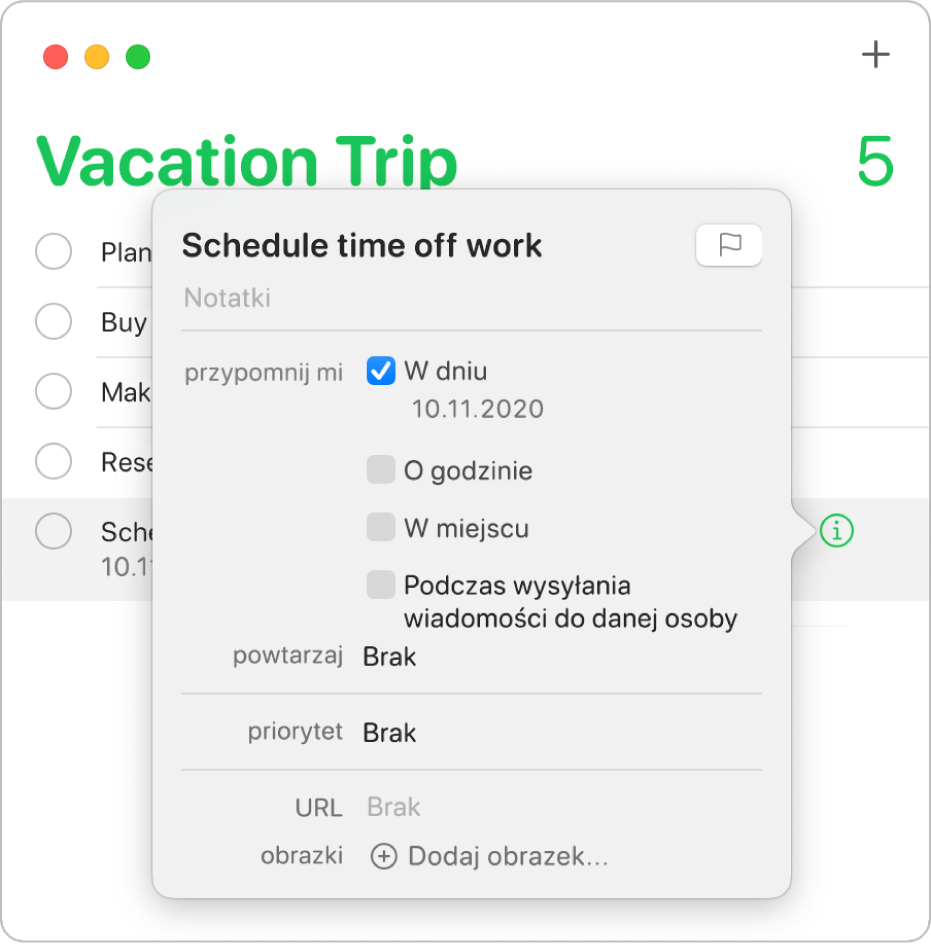931x944 pixels.
Task: Click the green info icon
Action: click(836, 532)
